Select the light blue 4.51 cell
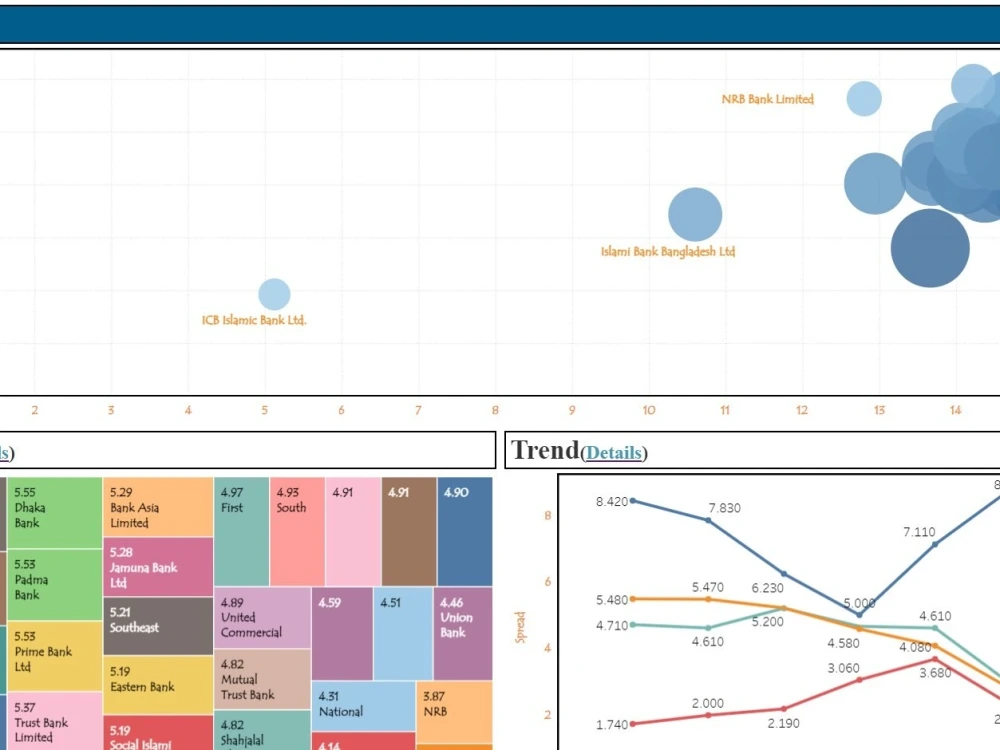1000x750 pixels. click(x=403, y=633)
